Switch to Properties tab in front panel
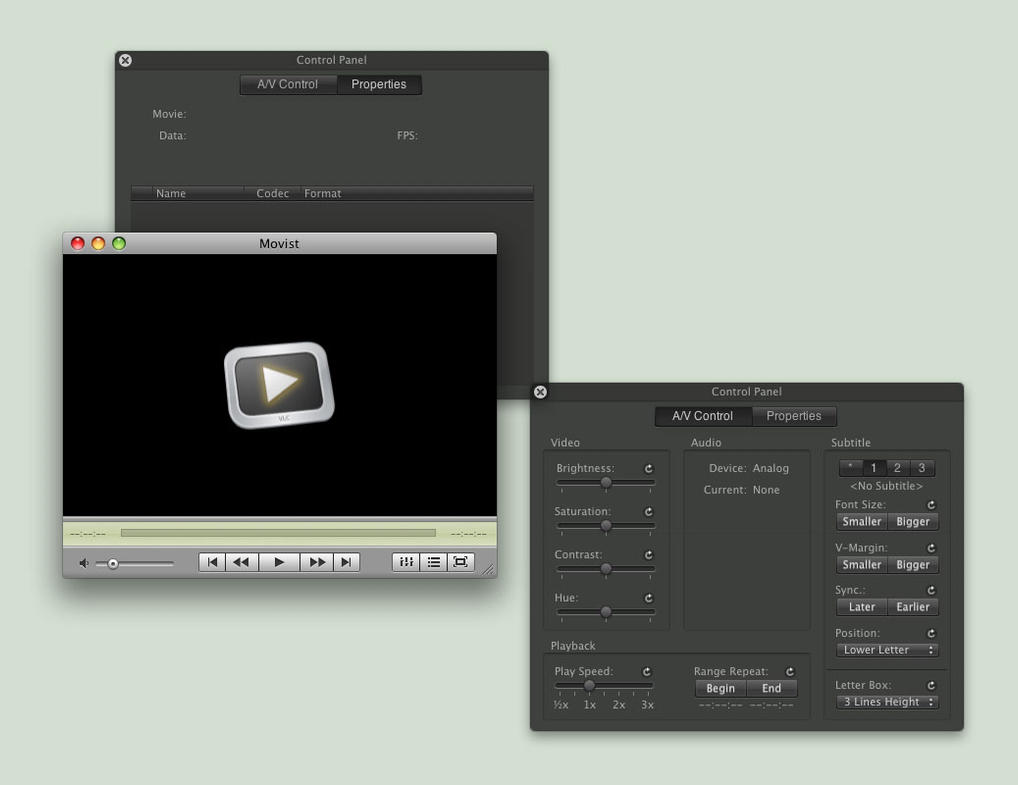The height and width of the screenshot is (785, 1018). [794, 416]
